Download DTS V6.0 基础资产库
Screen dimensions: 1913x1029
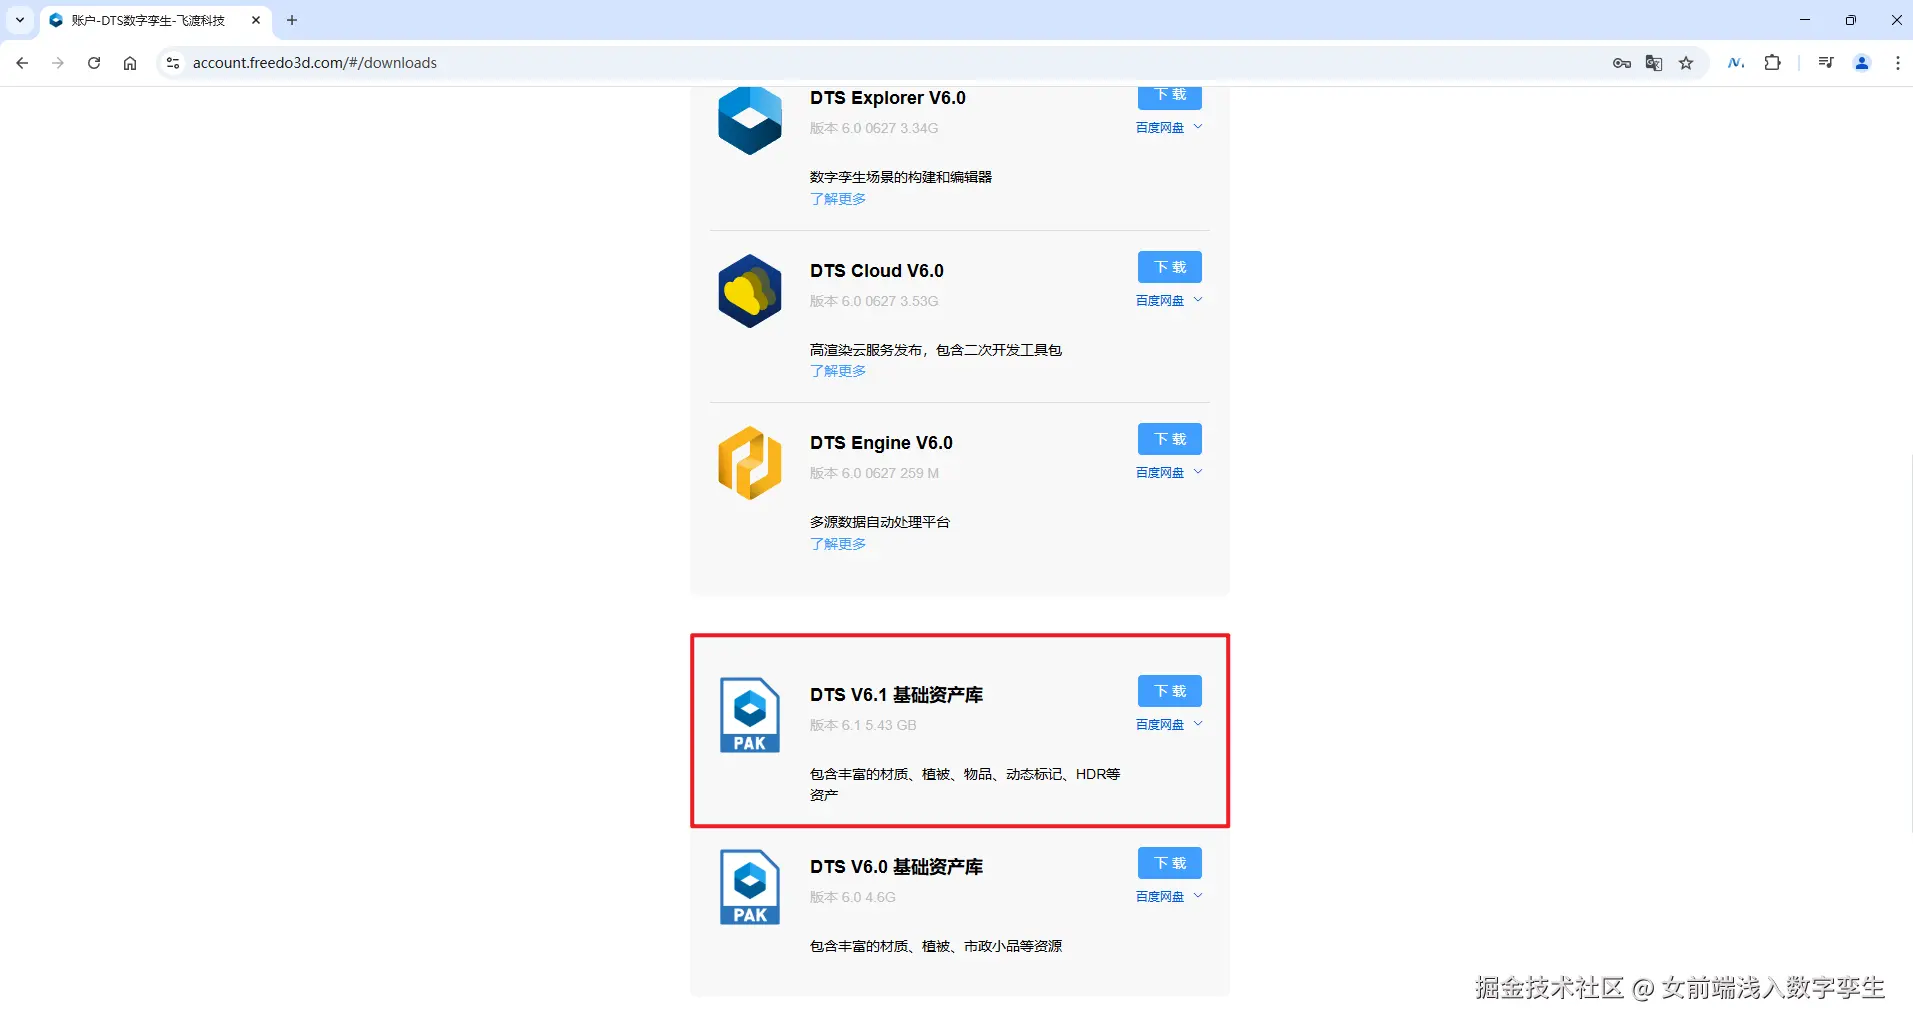[x=1170, y=863]
